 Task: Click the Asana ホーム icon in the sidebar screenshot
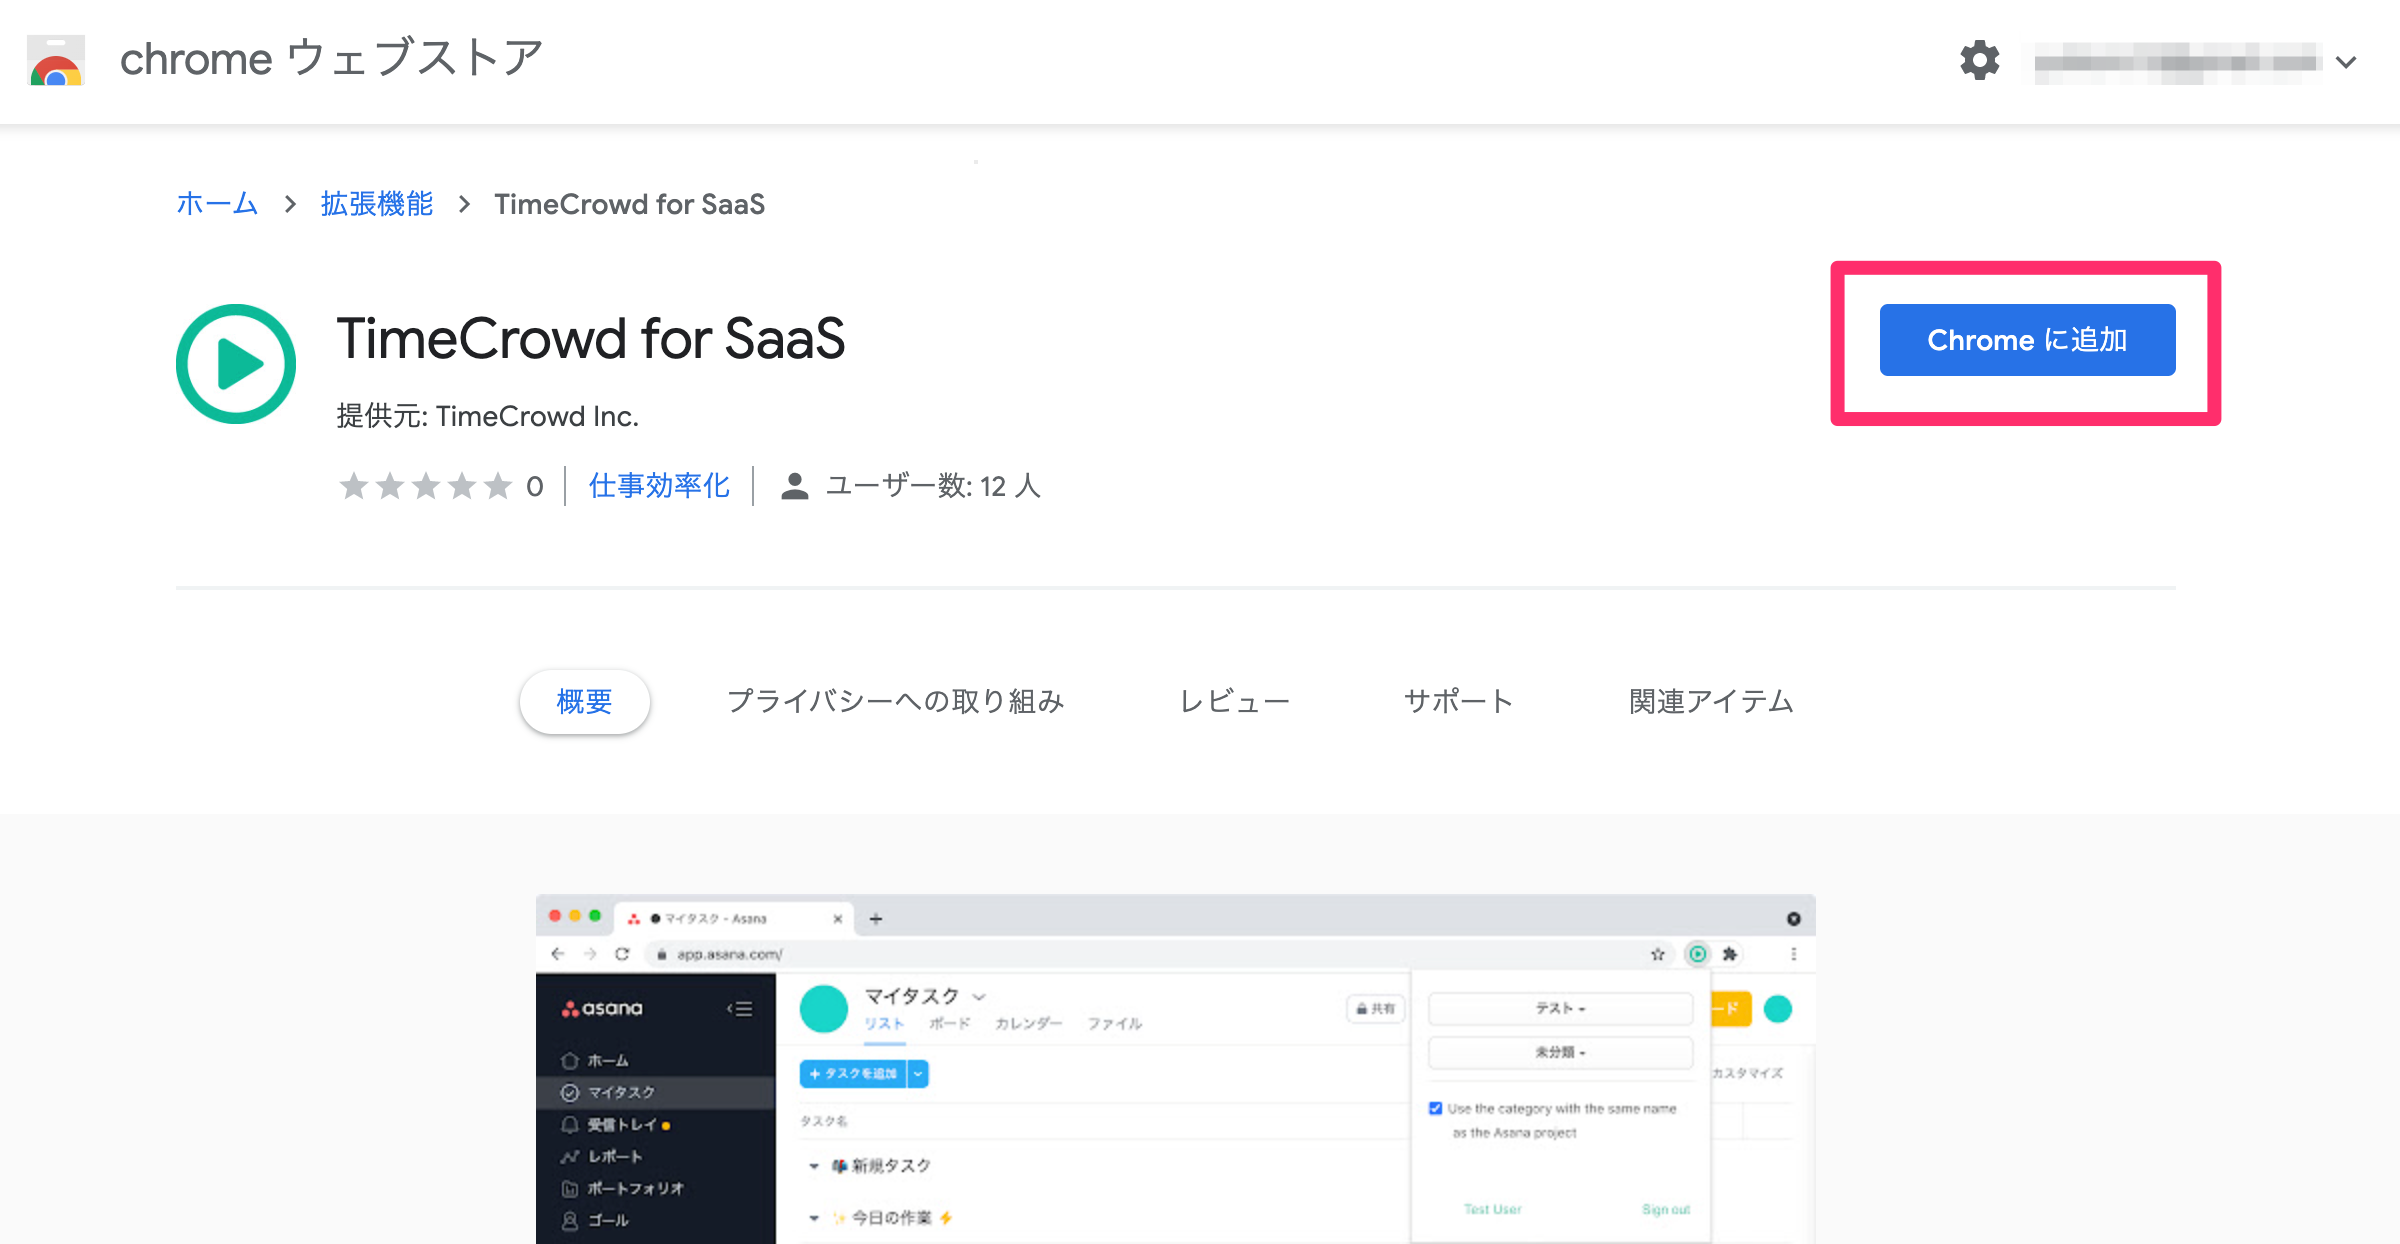[570, 1060]
